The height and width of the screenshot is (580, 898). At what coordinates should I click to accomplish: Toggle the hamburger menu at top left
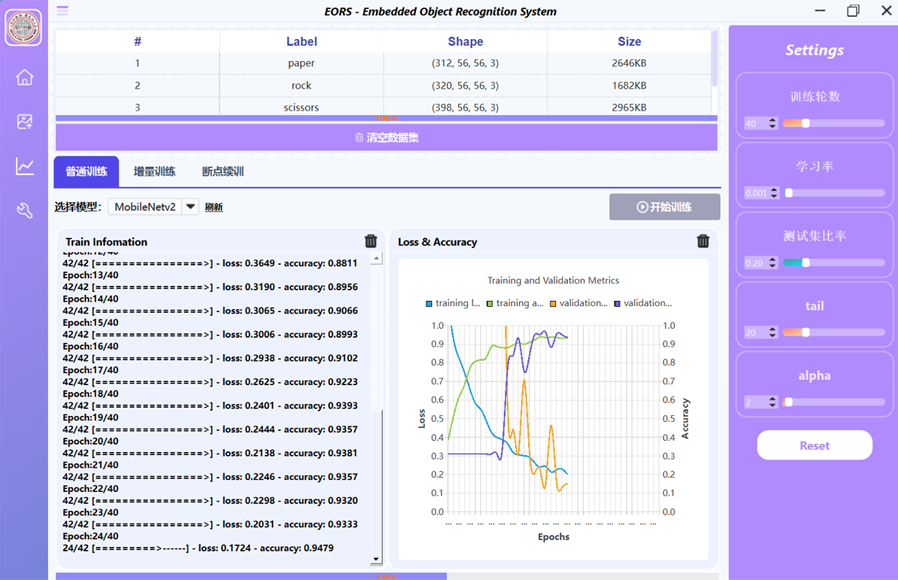click(63, 11)
